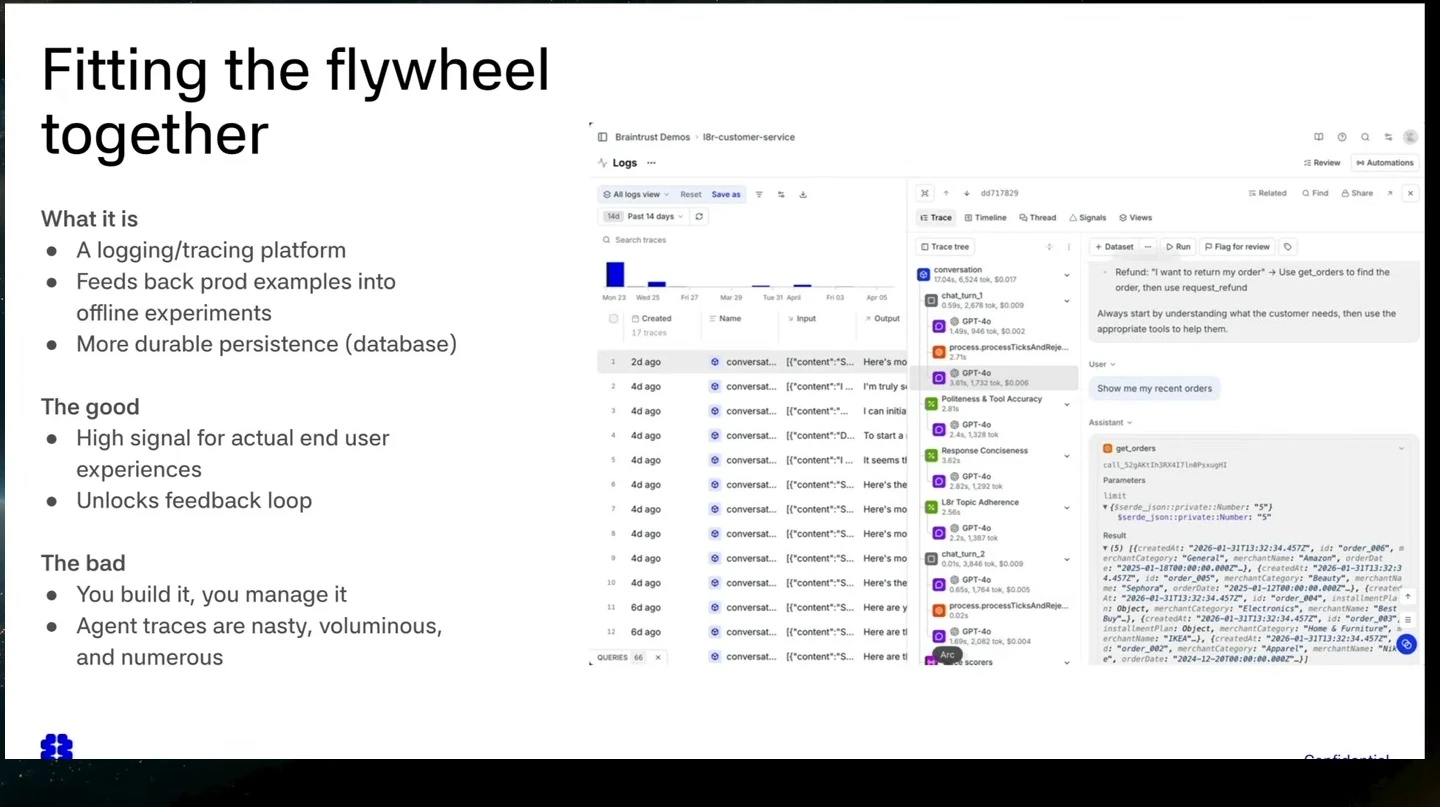
Task: Add span to Dataset
Action: (x=1113, y=246)
